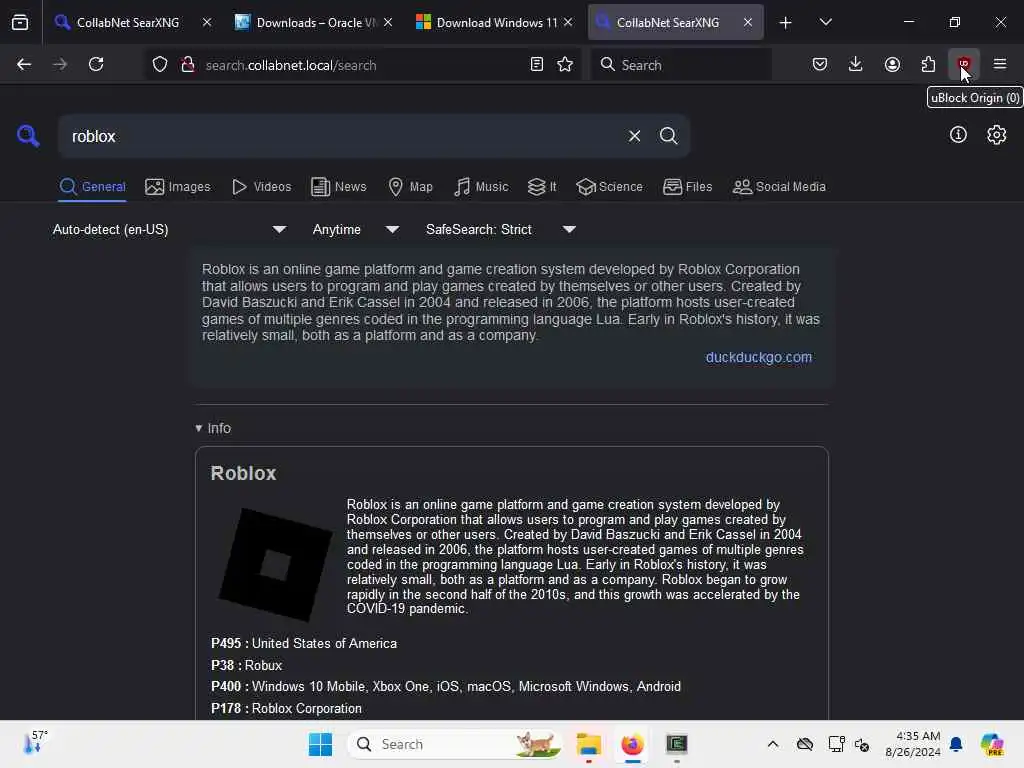Click Firefox icon in taskbar
The image size is (1024, 768).
coord(632,744)
